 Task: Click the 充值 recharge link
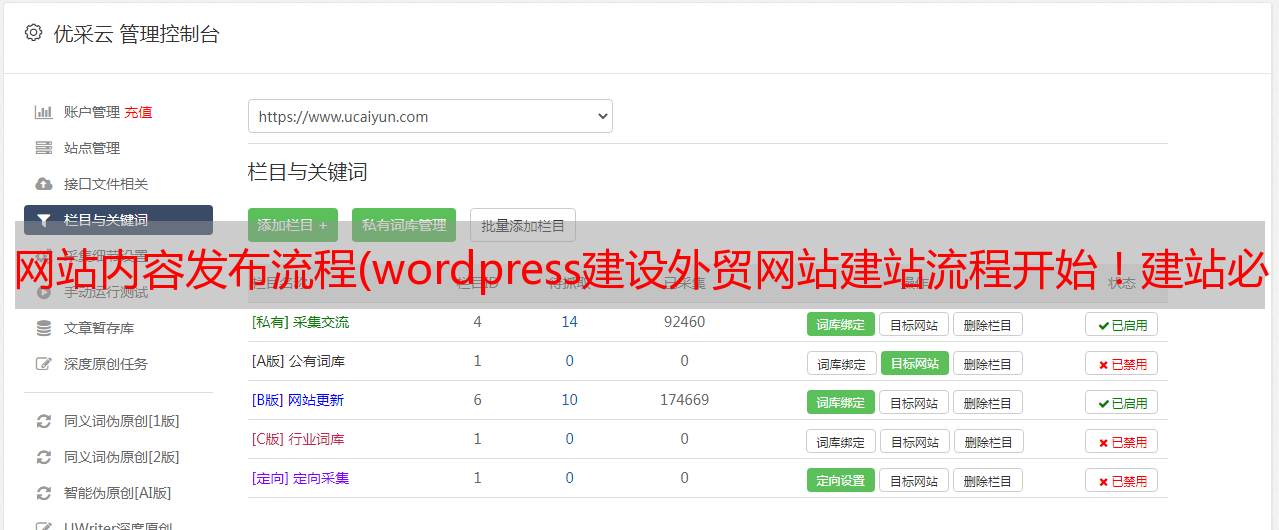[138, 112]
